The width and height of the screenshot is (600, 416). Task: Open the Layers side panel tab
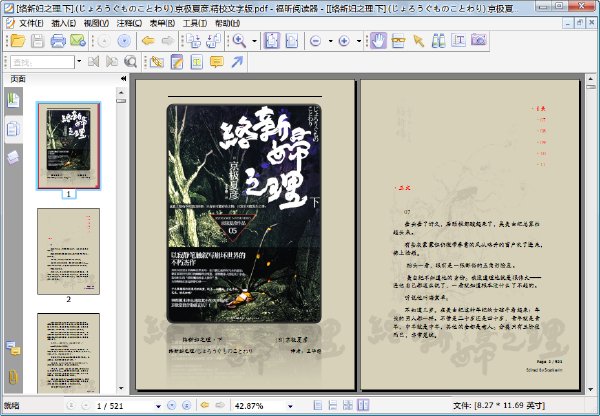(13, 157)
